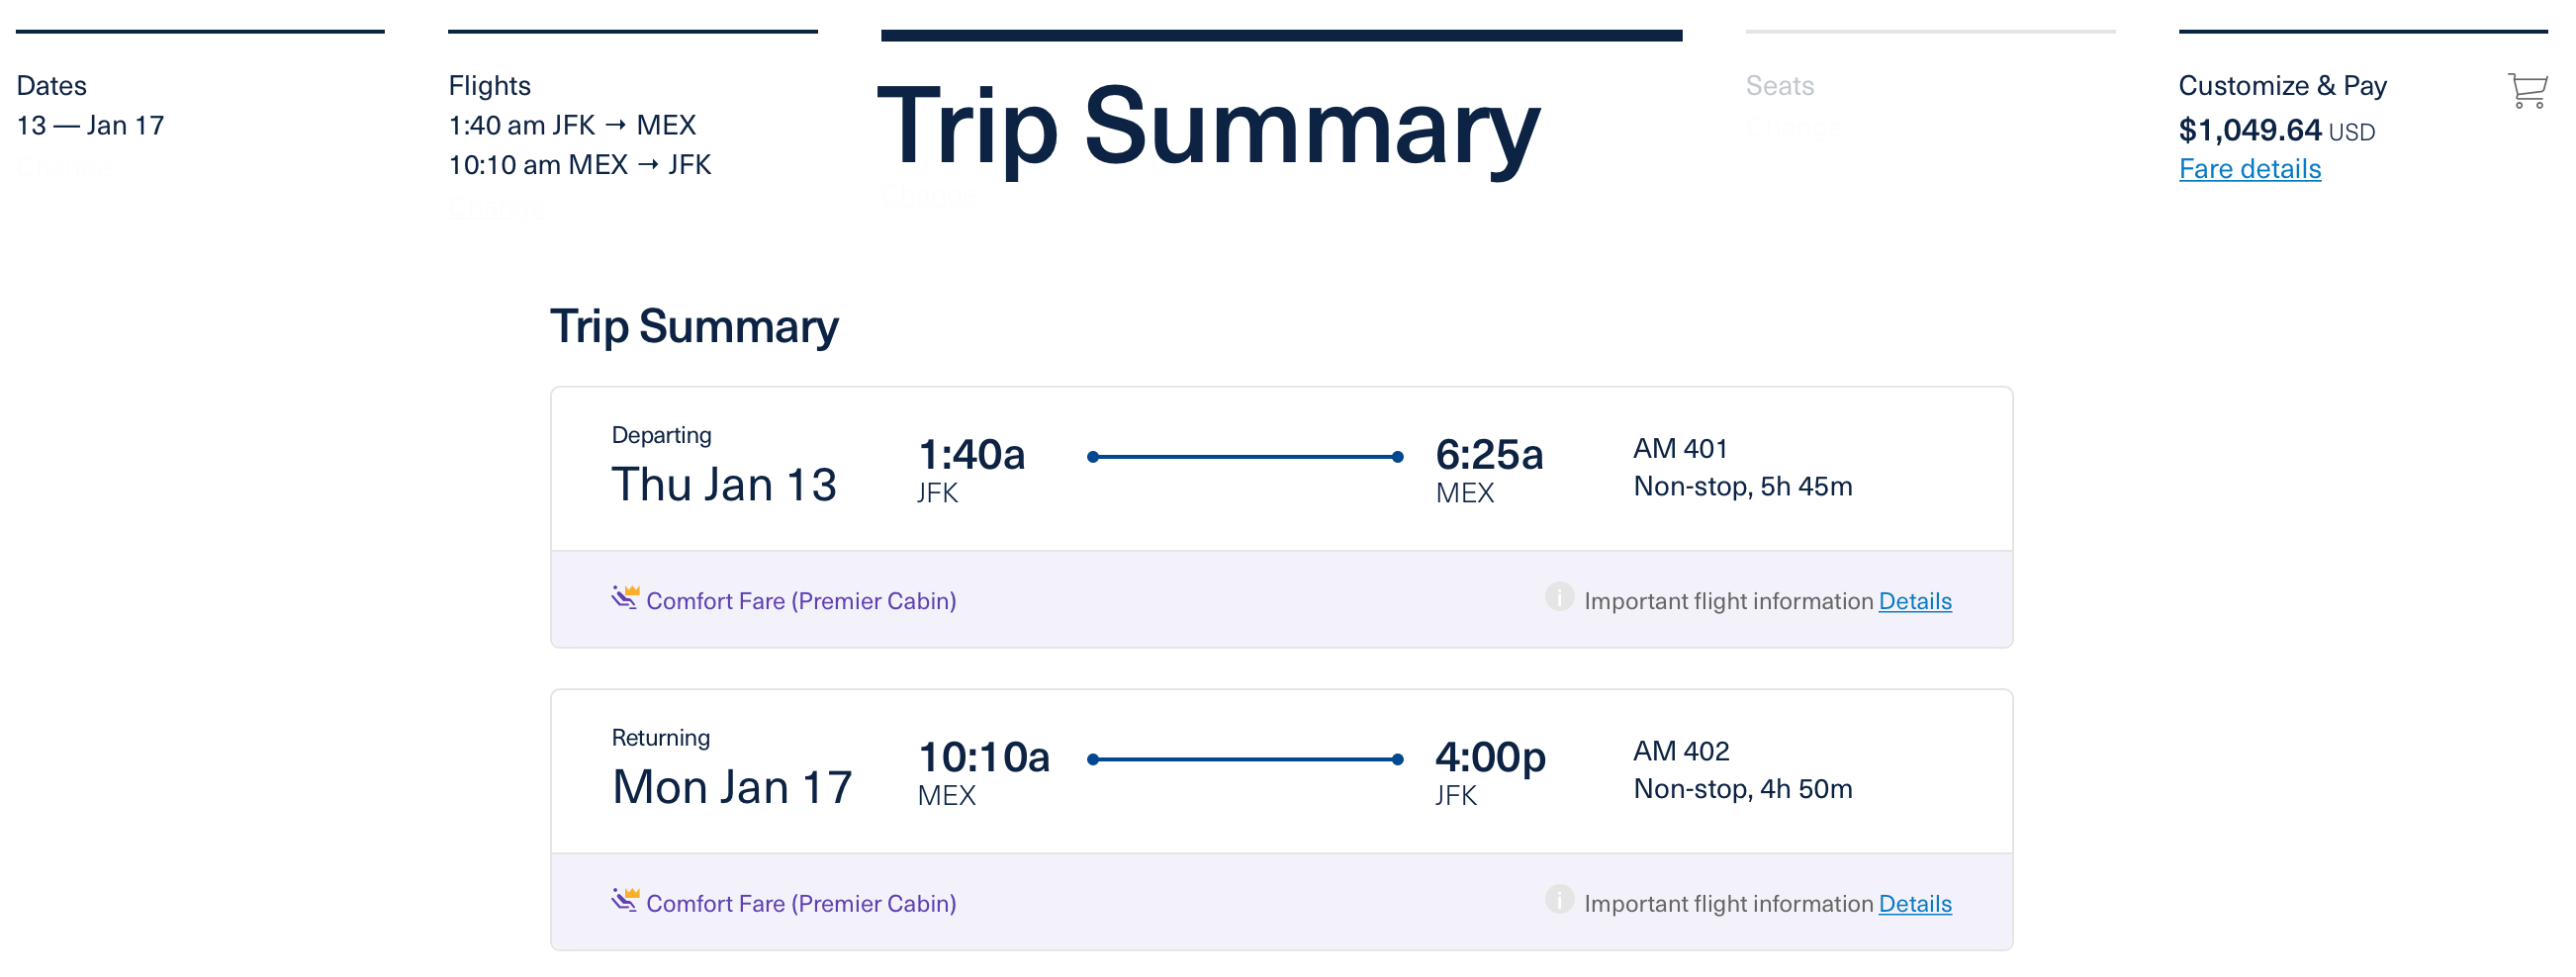The width and height of the screenshot is (2576, 977).
Task: Click the premier cabin seat icon on returning fare
Action: pos(624,899)
